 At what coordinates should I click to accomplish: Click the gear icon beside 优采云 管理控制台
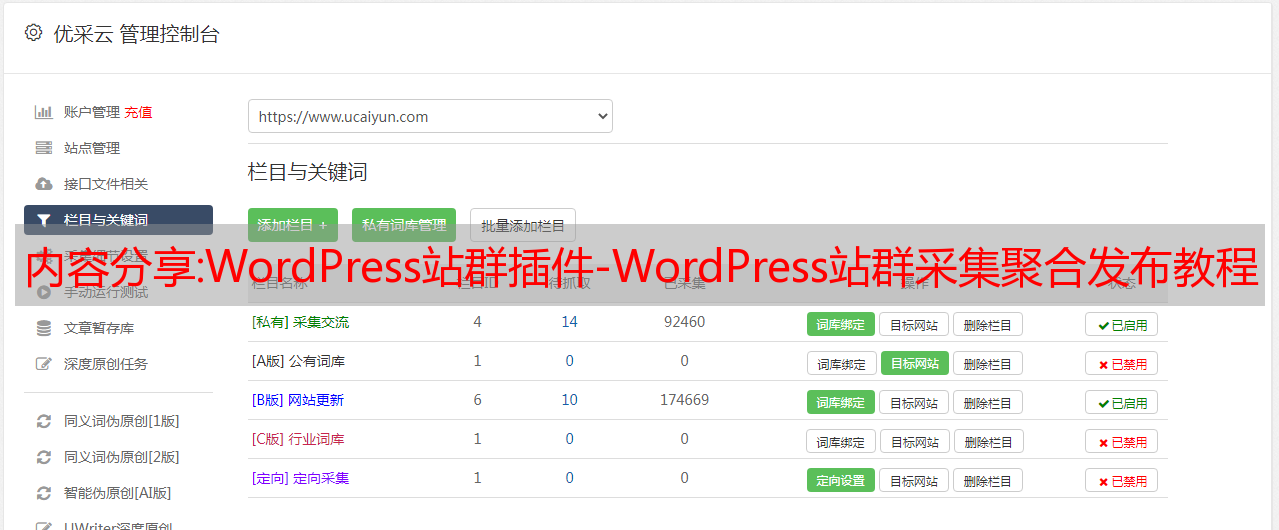[x=34, y=33]
